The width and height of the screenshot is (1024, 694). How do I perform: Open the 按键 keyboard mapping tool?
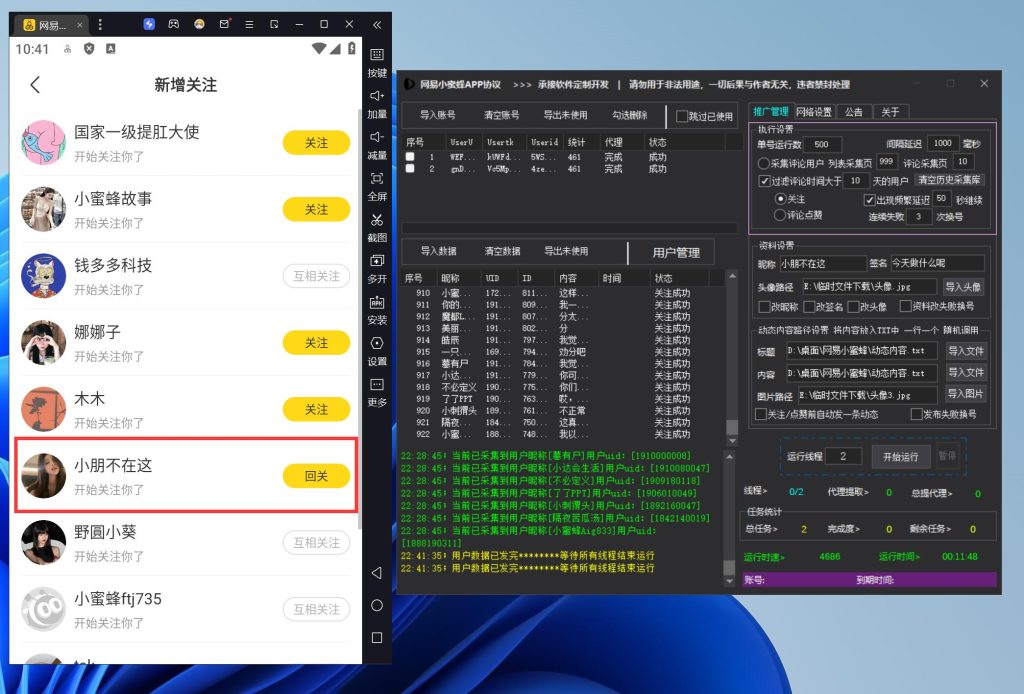coord(377,61)
